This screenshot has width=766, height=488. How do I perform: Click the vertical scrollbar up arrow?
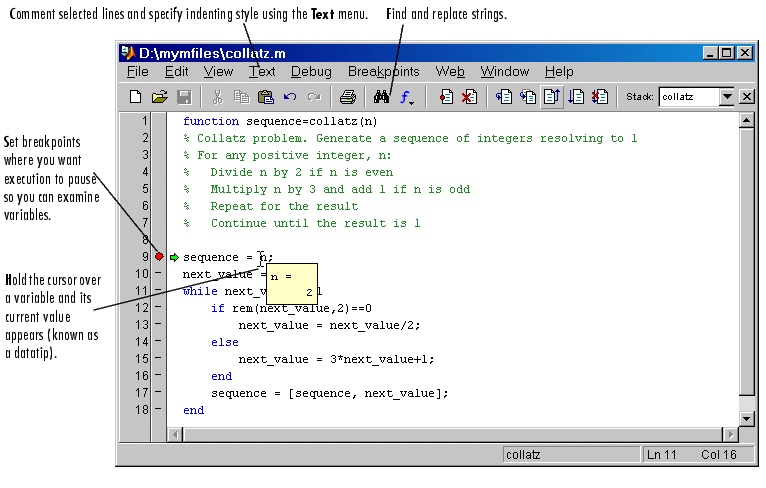coord(746,120)
